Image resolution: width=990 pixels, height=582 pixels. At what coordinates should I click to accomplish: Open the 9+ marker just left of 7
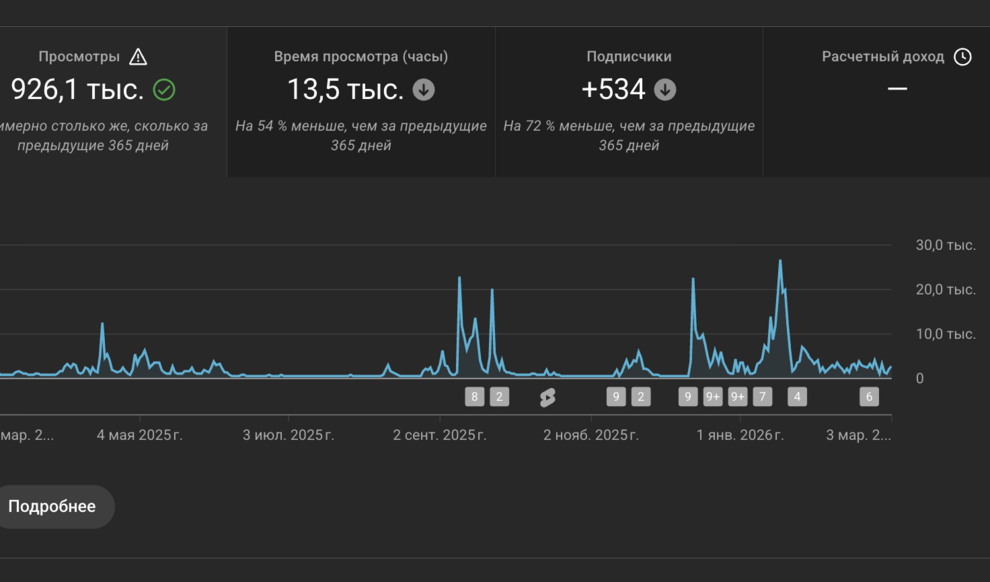(738, 397)
